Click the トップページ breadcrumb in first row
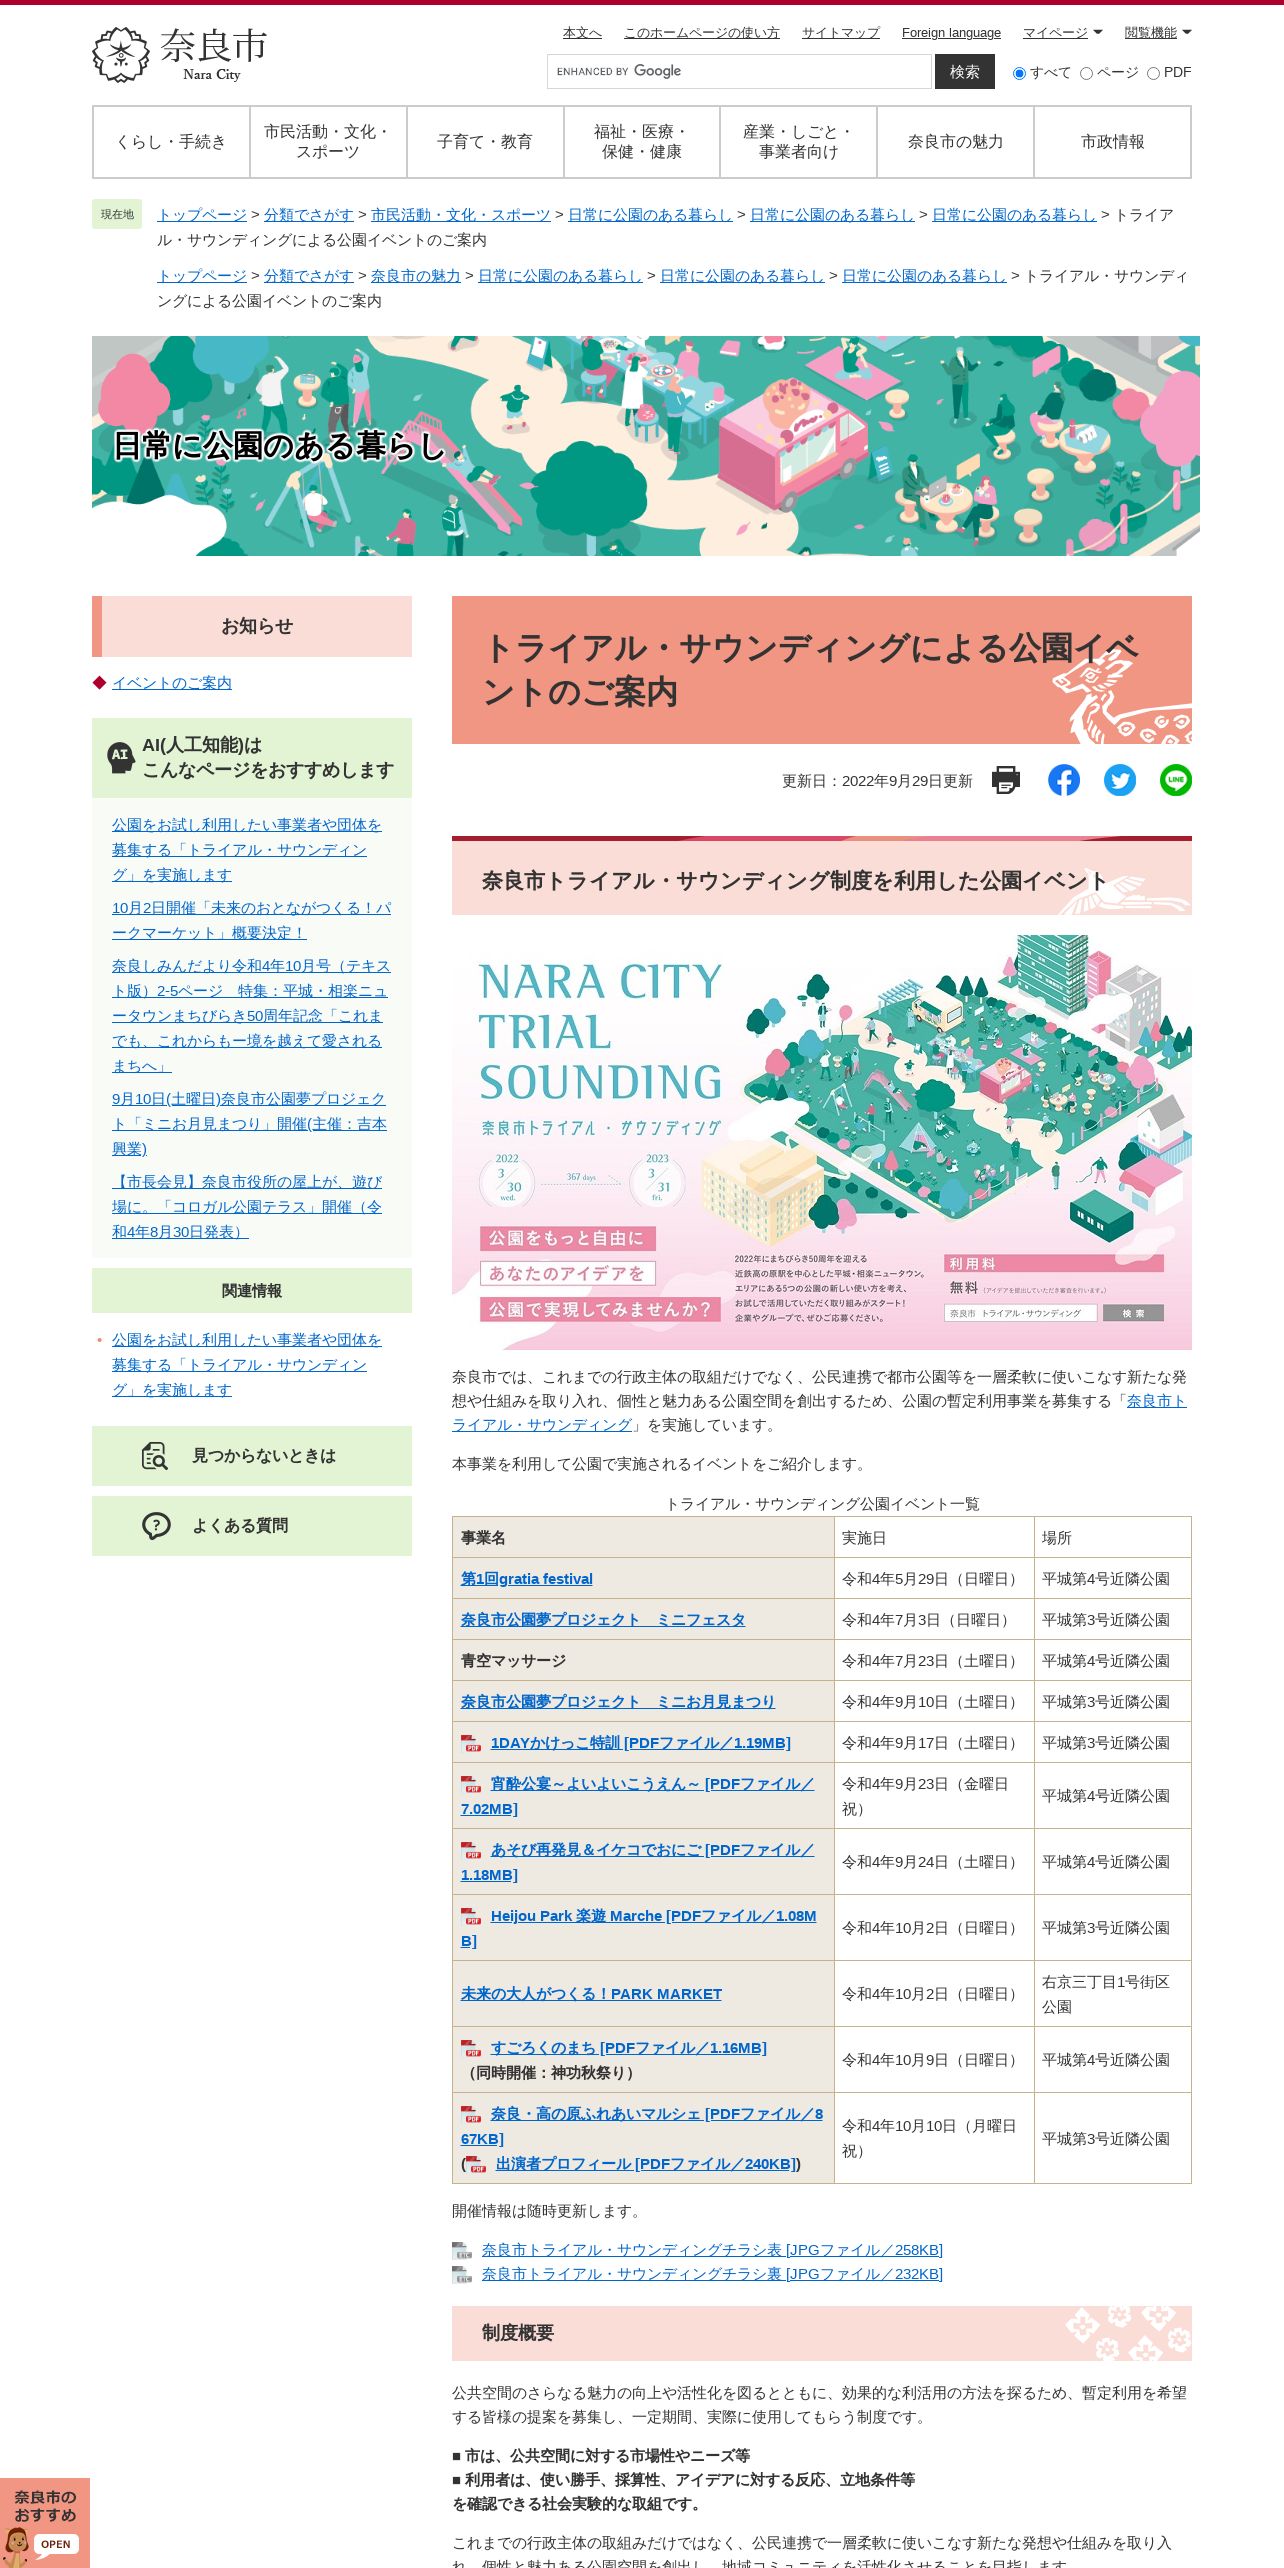The height and width of the screenshot is (2568, 1284). [202, 215]
